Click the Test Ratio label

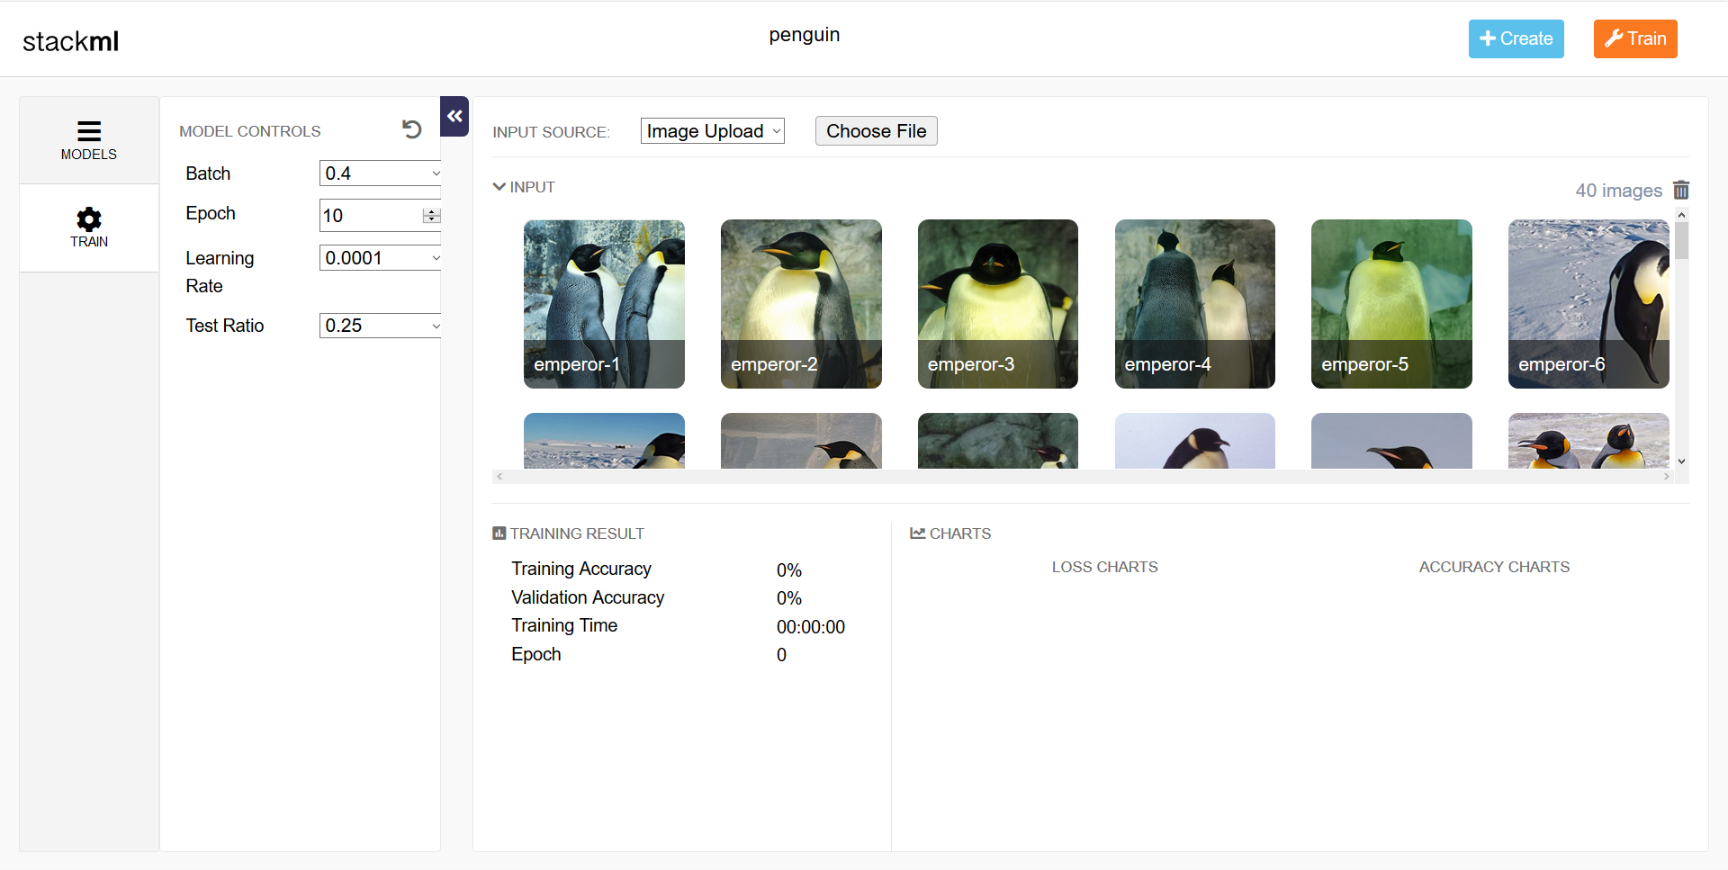(x=225, y=325)
